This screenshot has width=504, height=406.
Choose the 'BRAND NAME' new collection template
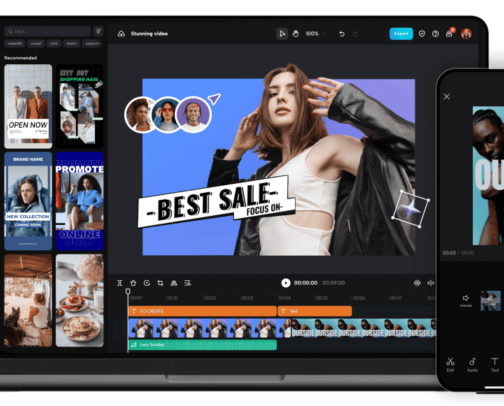click(x=28, y=201)
